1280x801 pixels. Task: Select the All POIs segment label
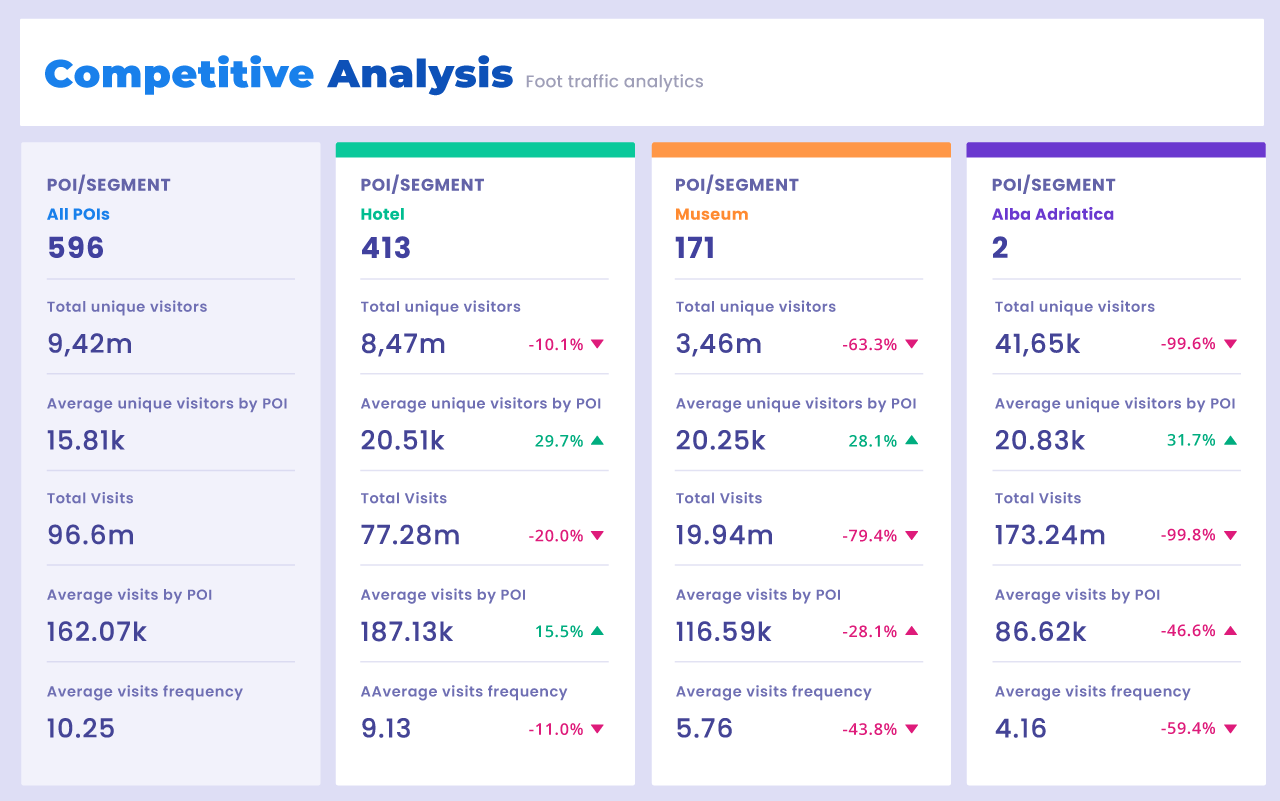[x=78, y=214]
